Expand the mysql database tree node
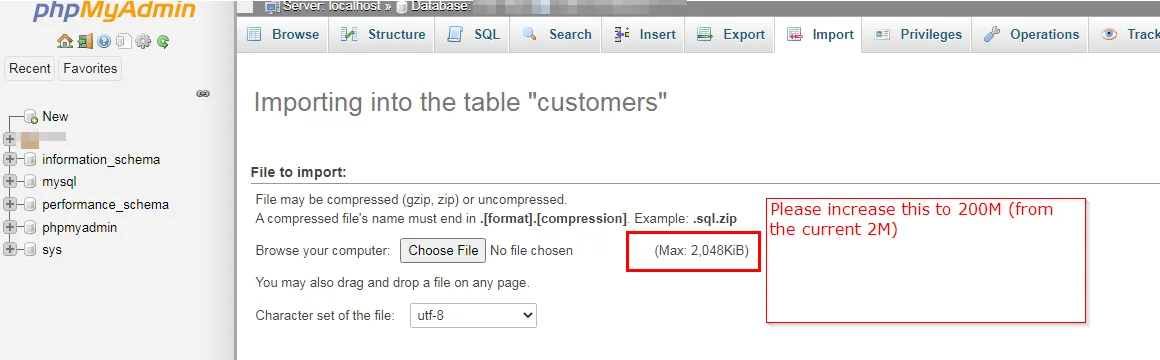The height and width of the screenshot is (360, 1160). coord(10,181)
